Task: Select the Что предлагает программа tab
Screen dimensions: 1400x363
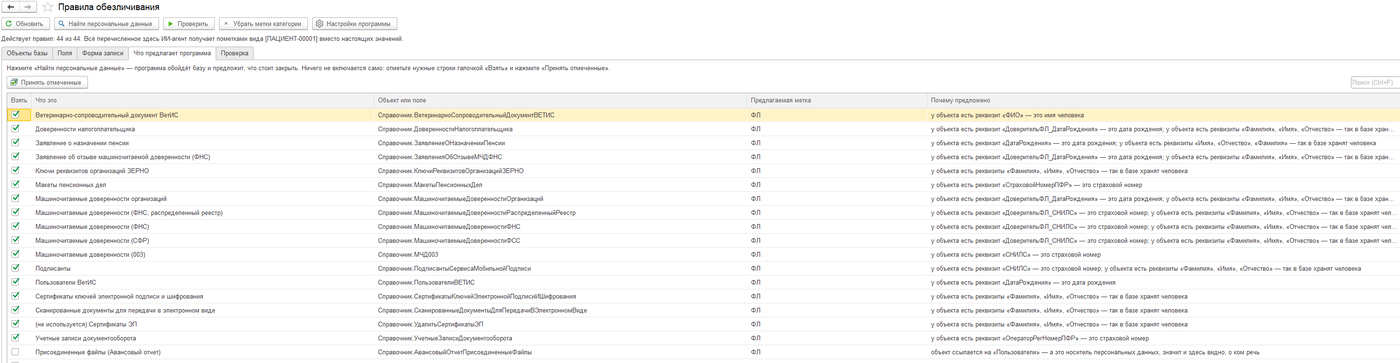Action: (172, 53)
